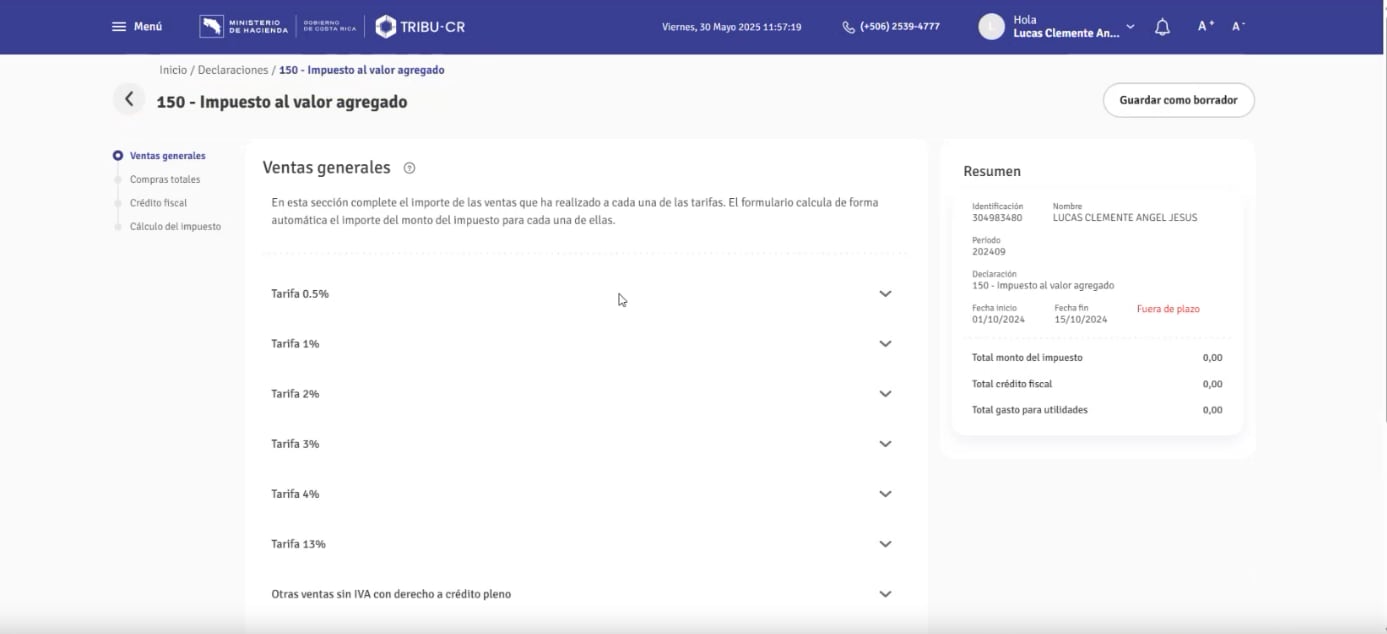Viewport: 1387px width, 634px height.
Task: Open the Ventas generales help icon
Action: tap(408, 168)
